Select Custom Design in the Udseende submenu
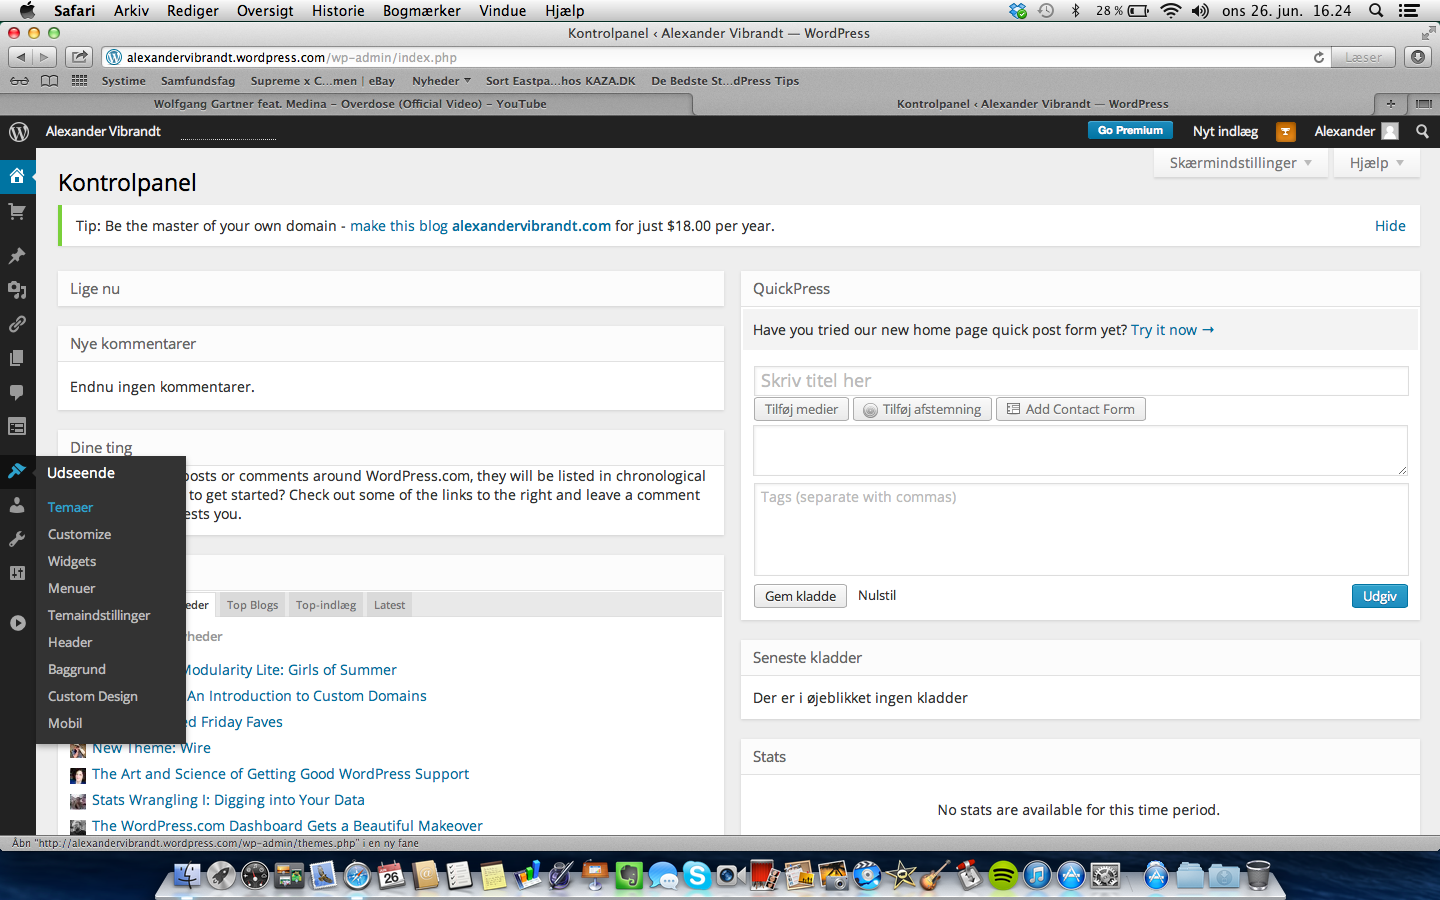1440x900 pixels. [93, 696]
